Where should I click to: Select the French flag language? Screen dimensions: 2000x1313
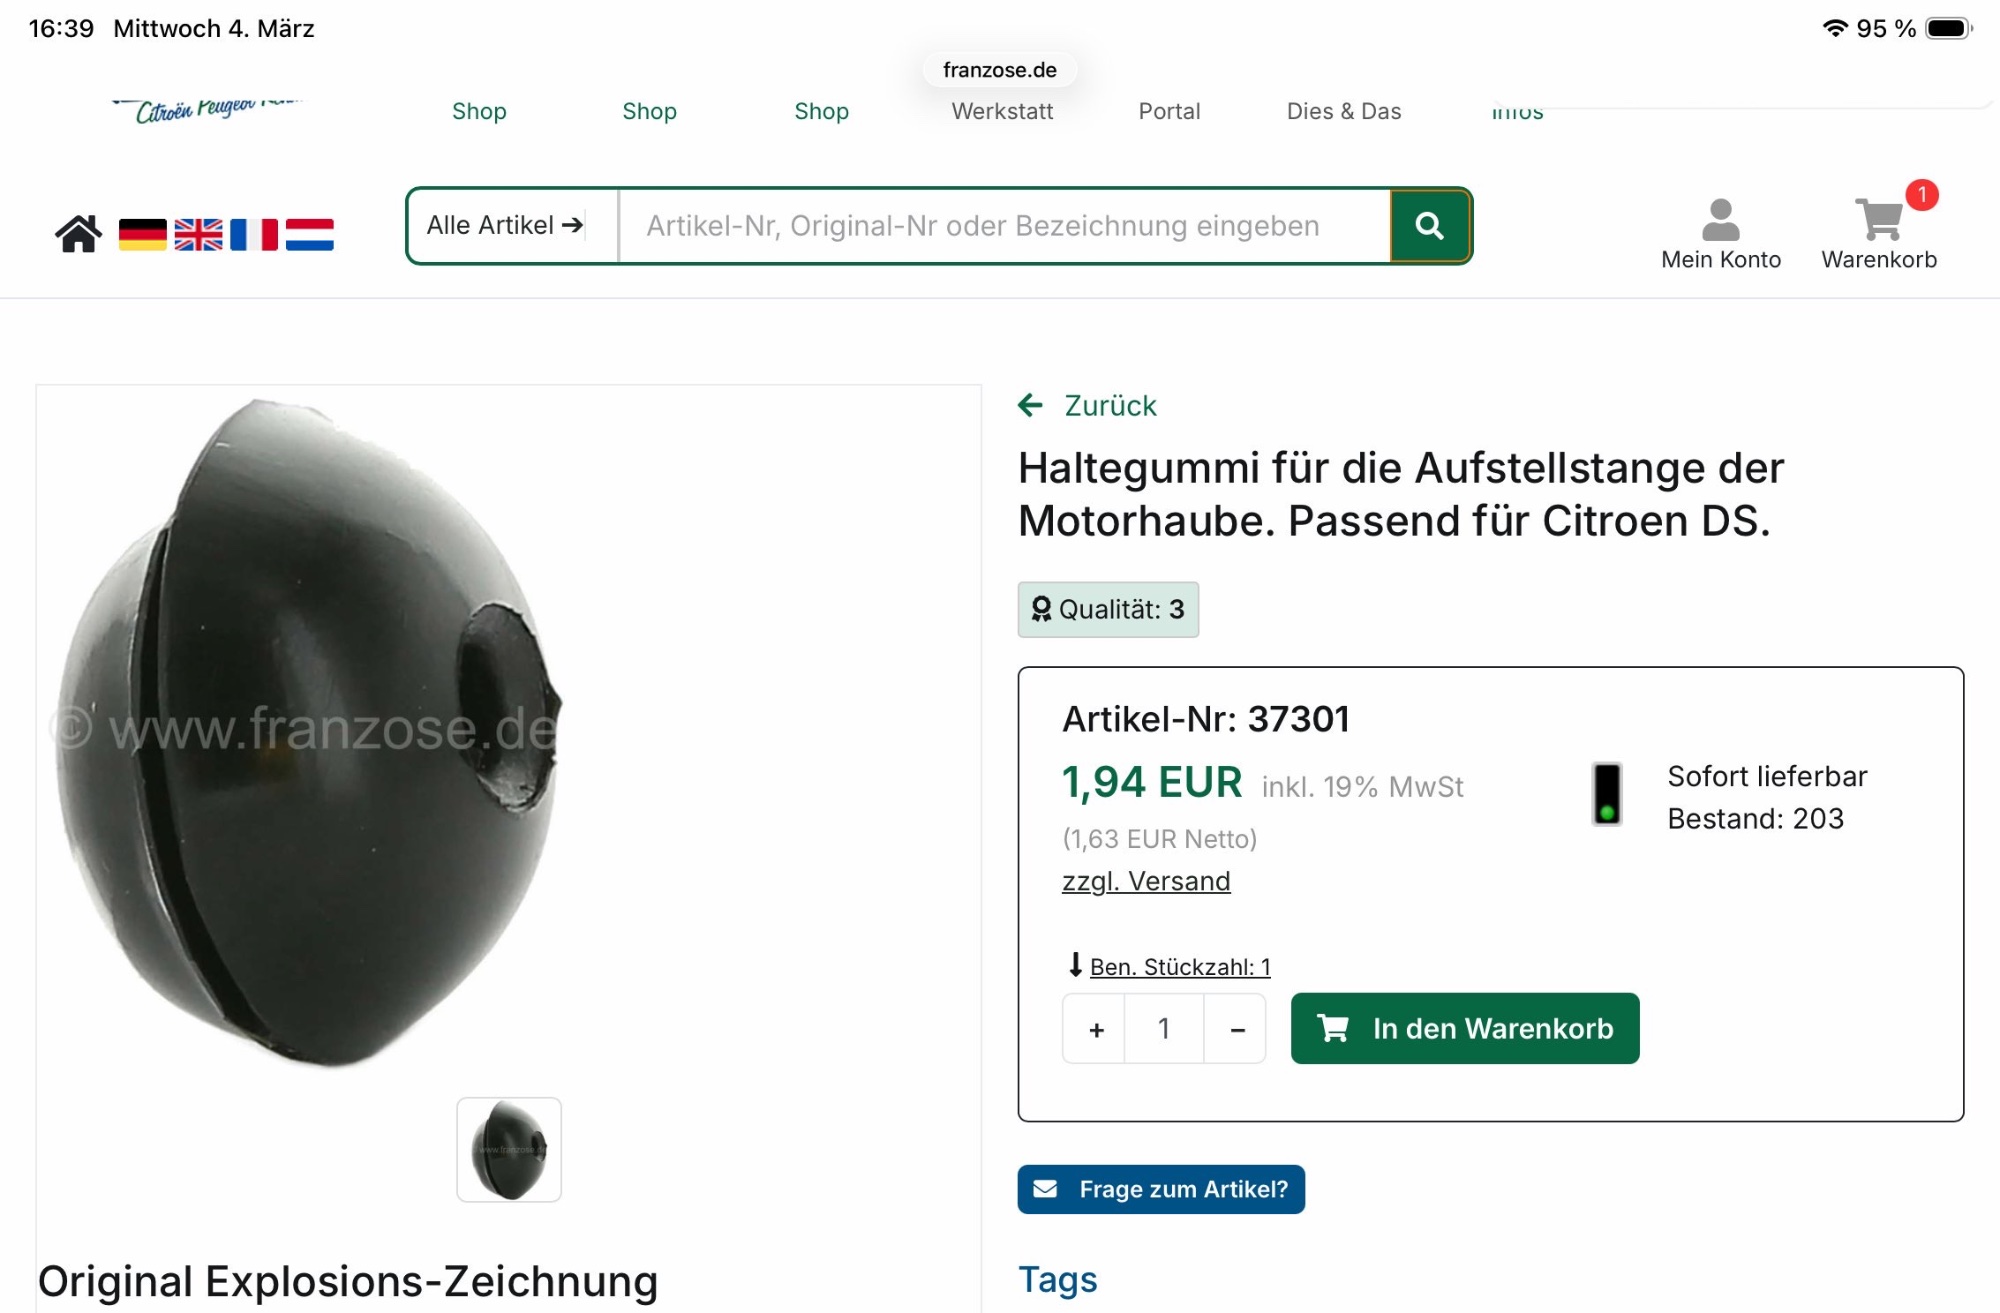pos(254,234)
